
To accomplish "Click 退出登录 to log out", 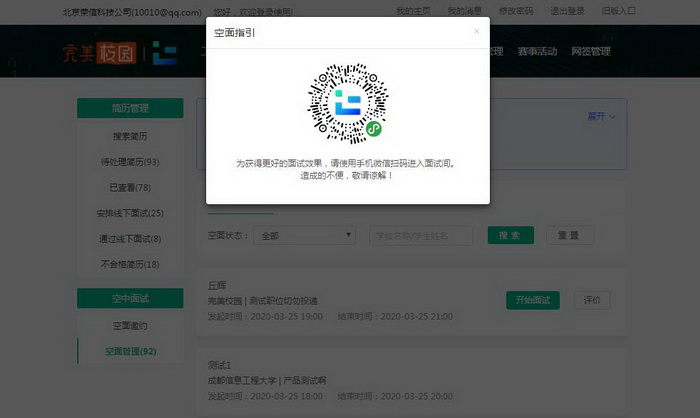I will [x=567, y=11].
